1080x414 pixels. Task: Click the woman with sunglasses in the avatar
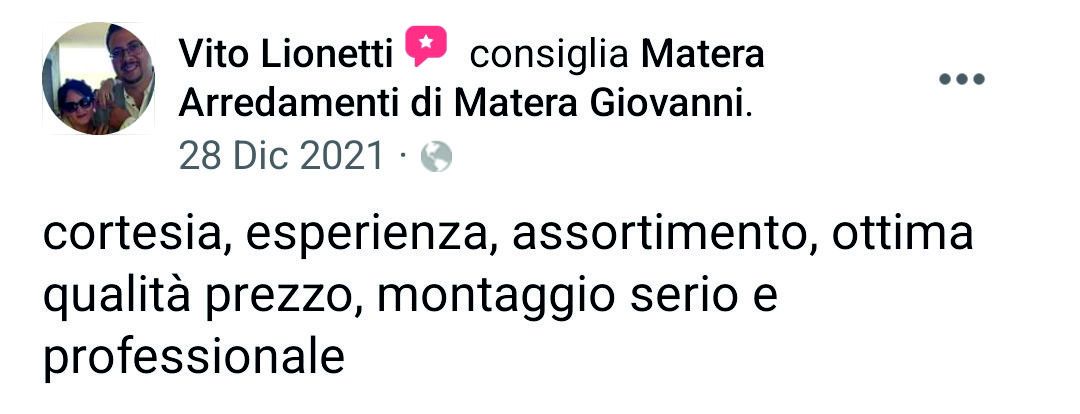(78, 105)
